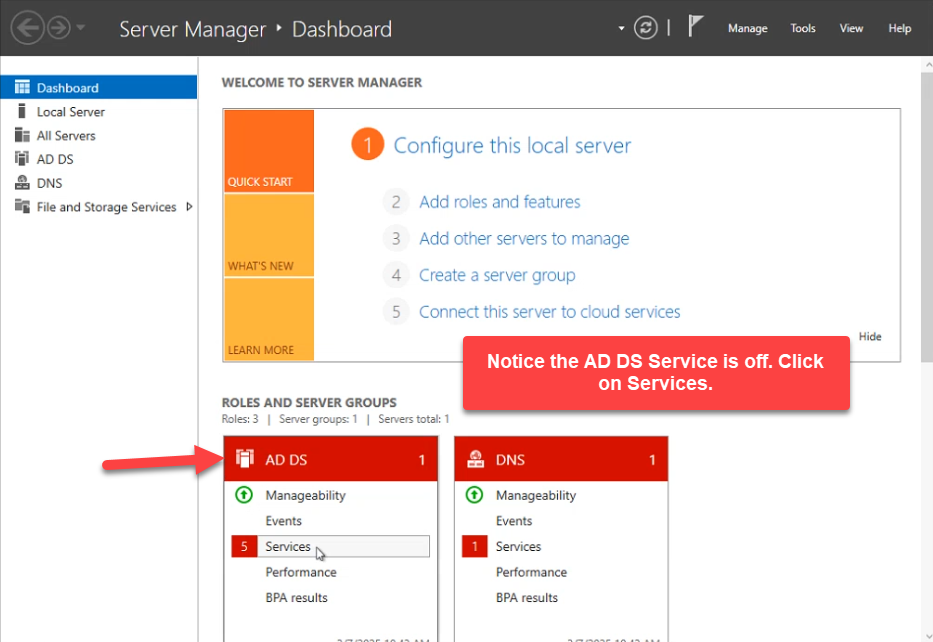The height and width of the screenshot is (642, 933).
Task: Open the Manage menu
Action: [747, 28]
